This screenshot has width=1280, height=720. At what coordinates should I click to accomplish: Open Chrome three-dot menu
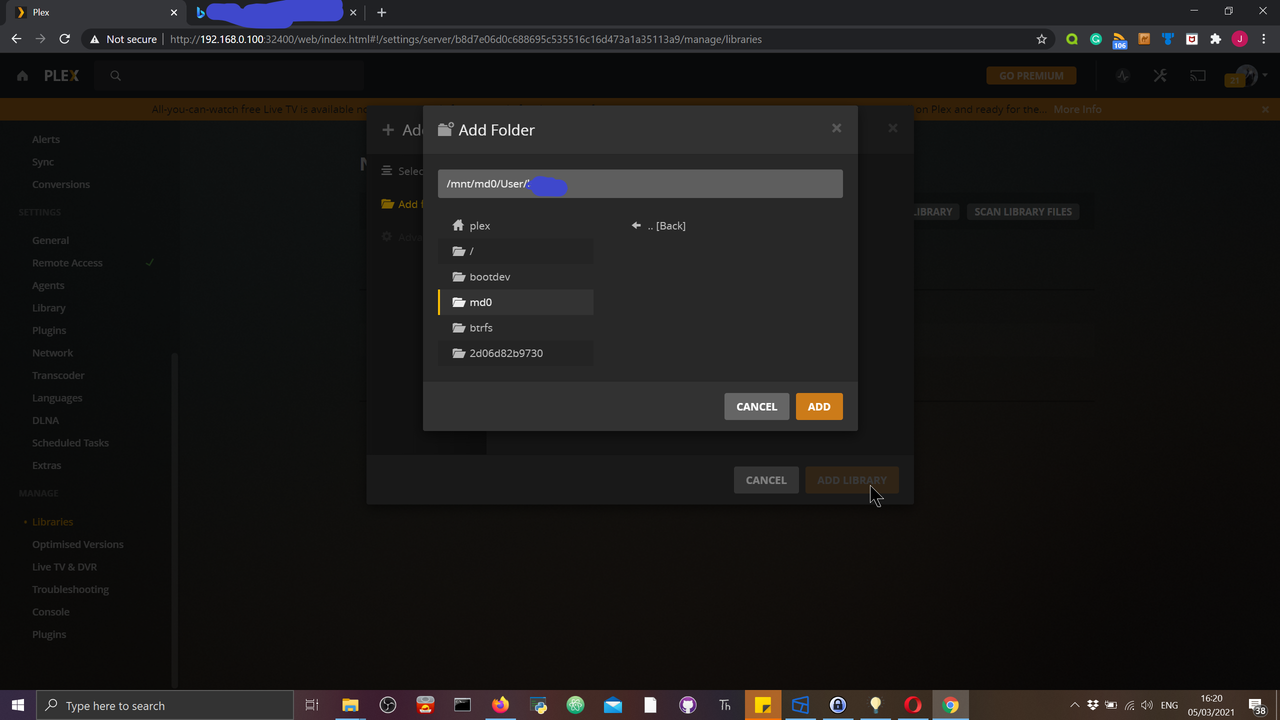1263,39
